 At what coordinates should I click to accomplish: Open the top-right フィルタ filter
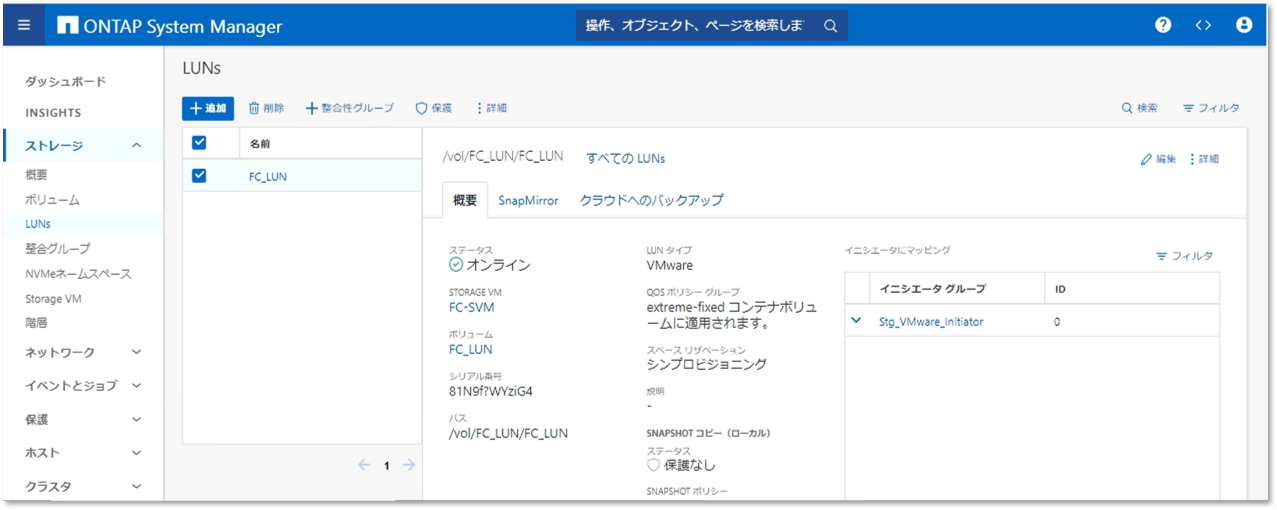pos(1211,108)
